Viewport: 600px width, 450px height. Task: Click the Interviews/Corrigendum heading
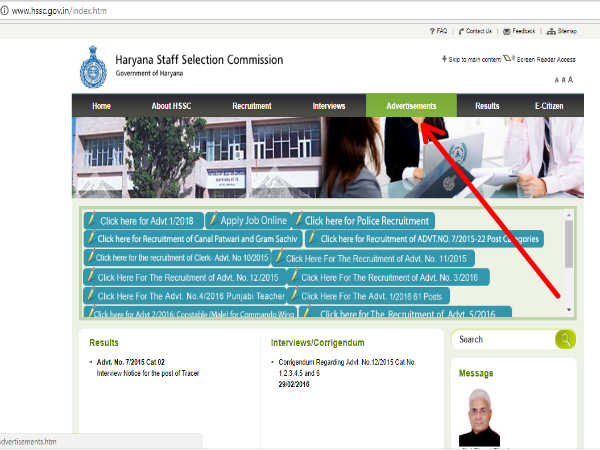318,342
